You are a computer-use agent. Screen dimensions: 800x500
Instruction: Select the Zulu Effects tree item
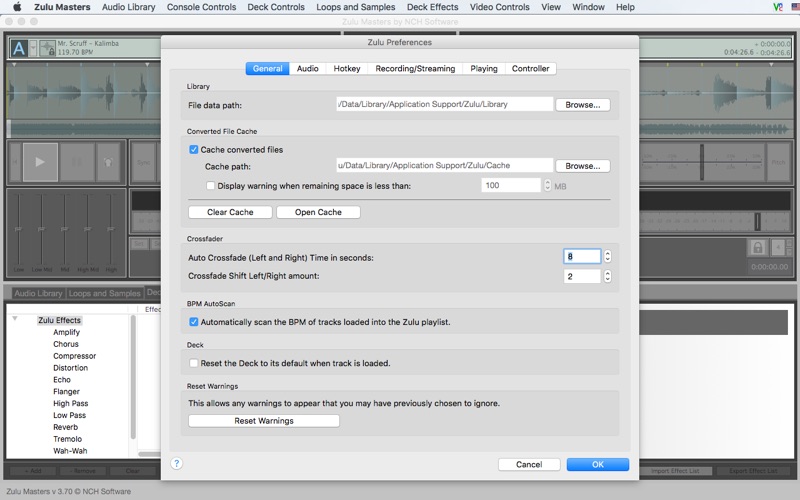pos(59,320)
